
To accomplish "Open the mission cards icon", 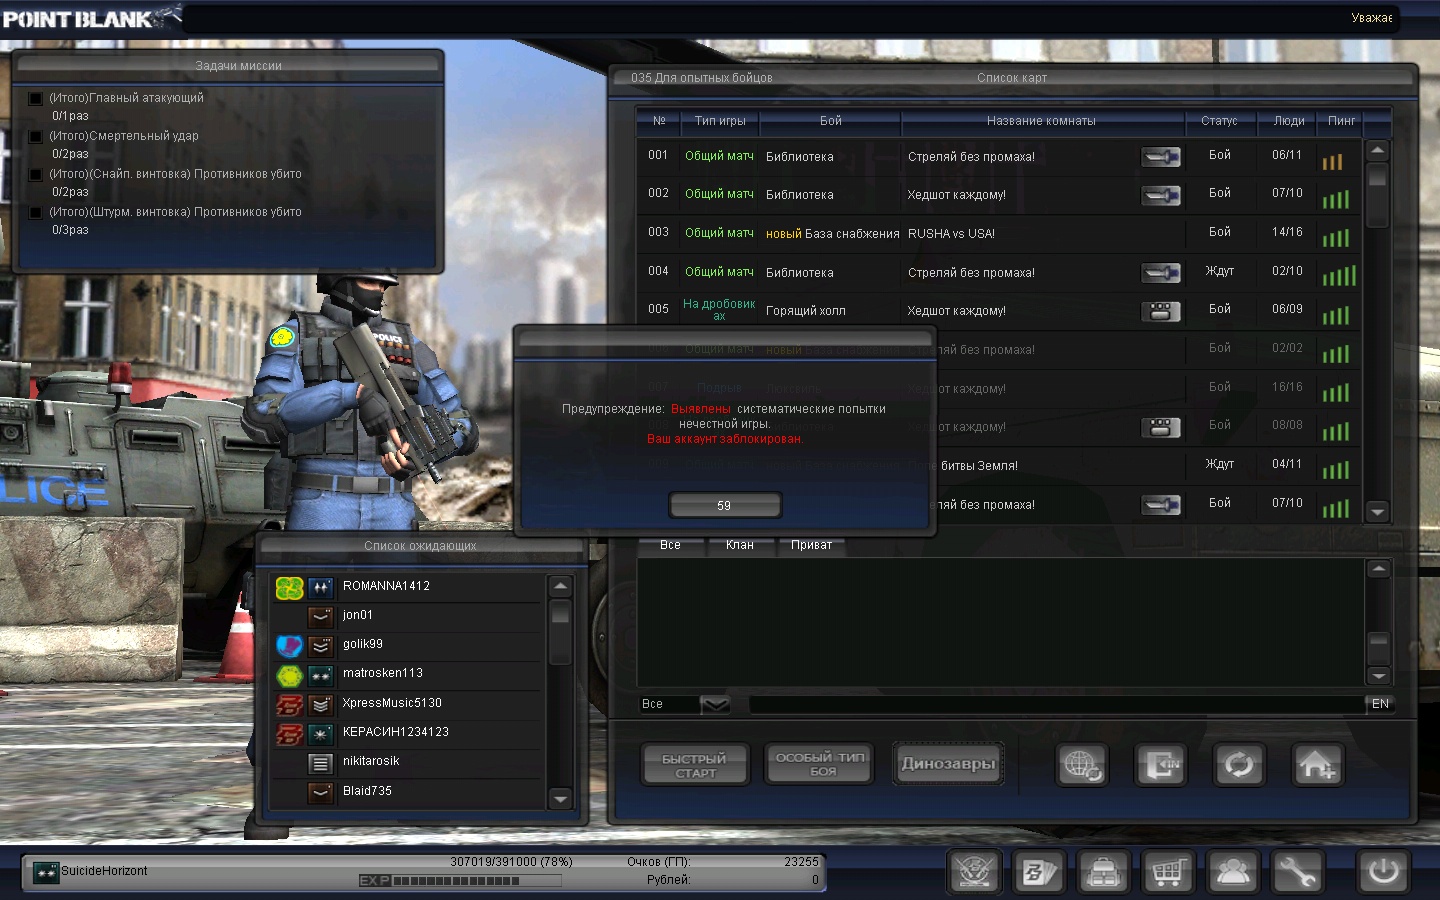I will tap(1038, 872).
